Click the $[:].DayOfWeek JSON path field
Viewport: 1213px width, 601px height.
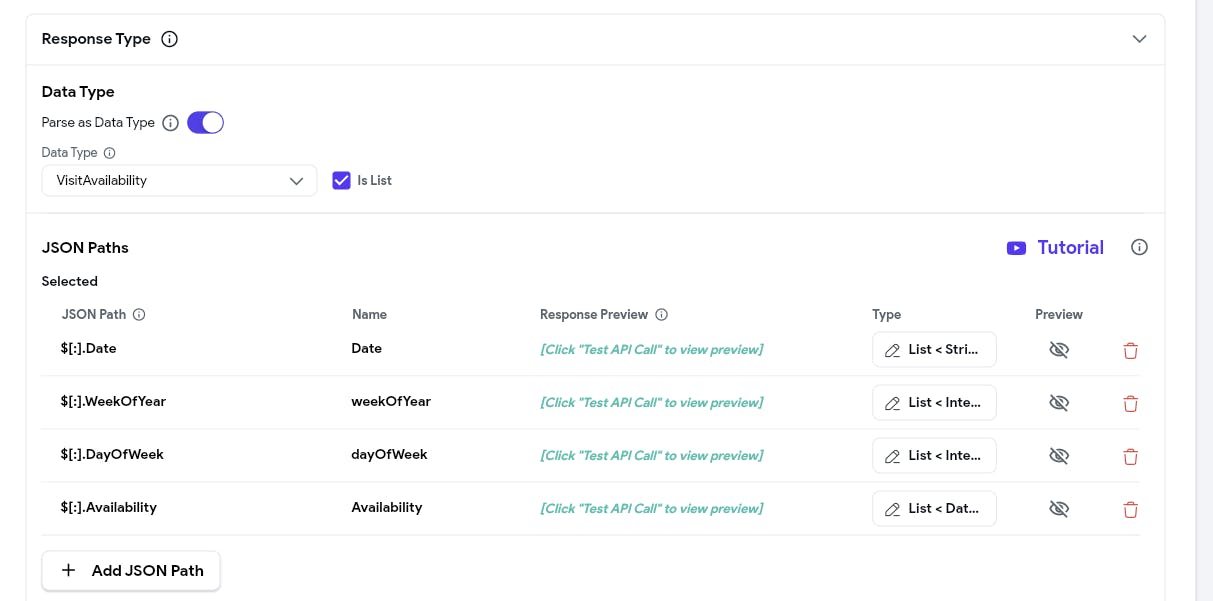coord(112,455)
